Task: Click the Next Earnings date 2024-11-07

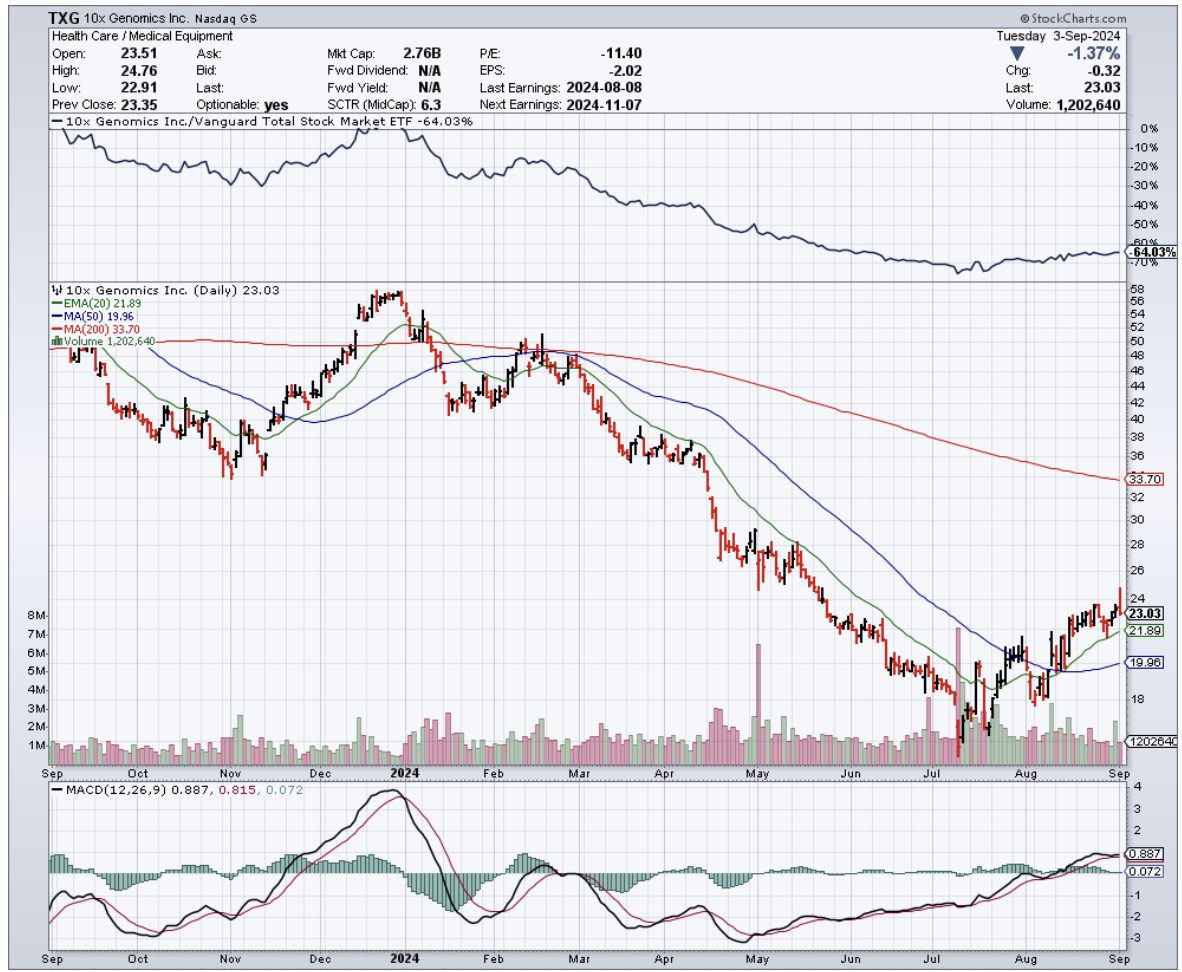Action: click(605, 104)
